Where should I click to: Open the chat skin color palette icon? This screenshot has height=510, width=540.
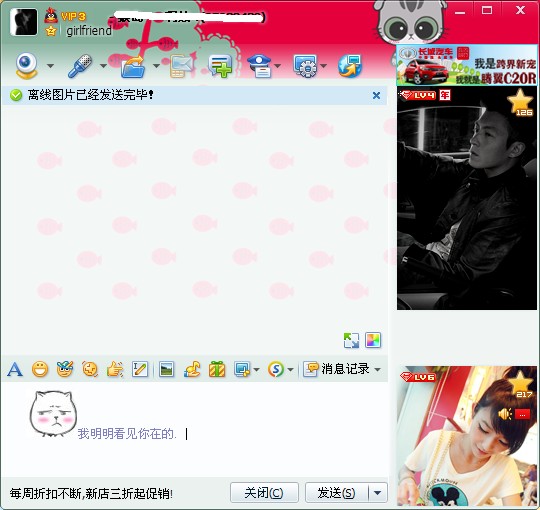[373, 341]
